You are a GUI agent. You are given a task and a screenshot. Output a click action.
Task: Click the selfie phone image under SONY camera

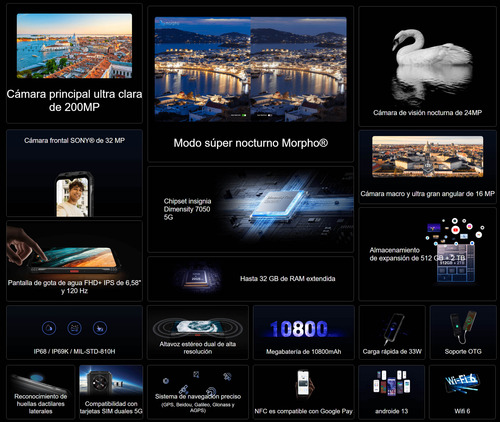tap(74, 195)
